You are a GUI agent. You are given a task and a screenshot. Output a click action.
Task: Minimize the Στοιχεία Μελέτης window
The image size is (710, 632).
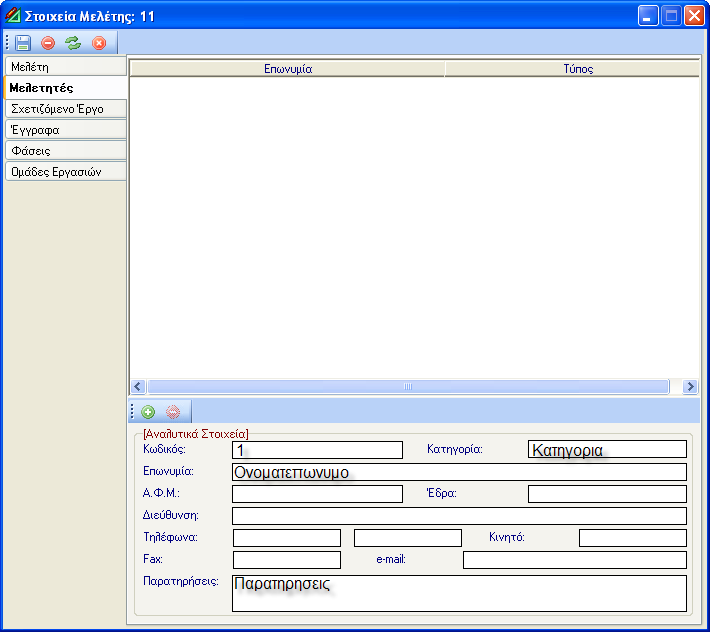(648, 16)
